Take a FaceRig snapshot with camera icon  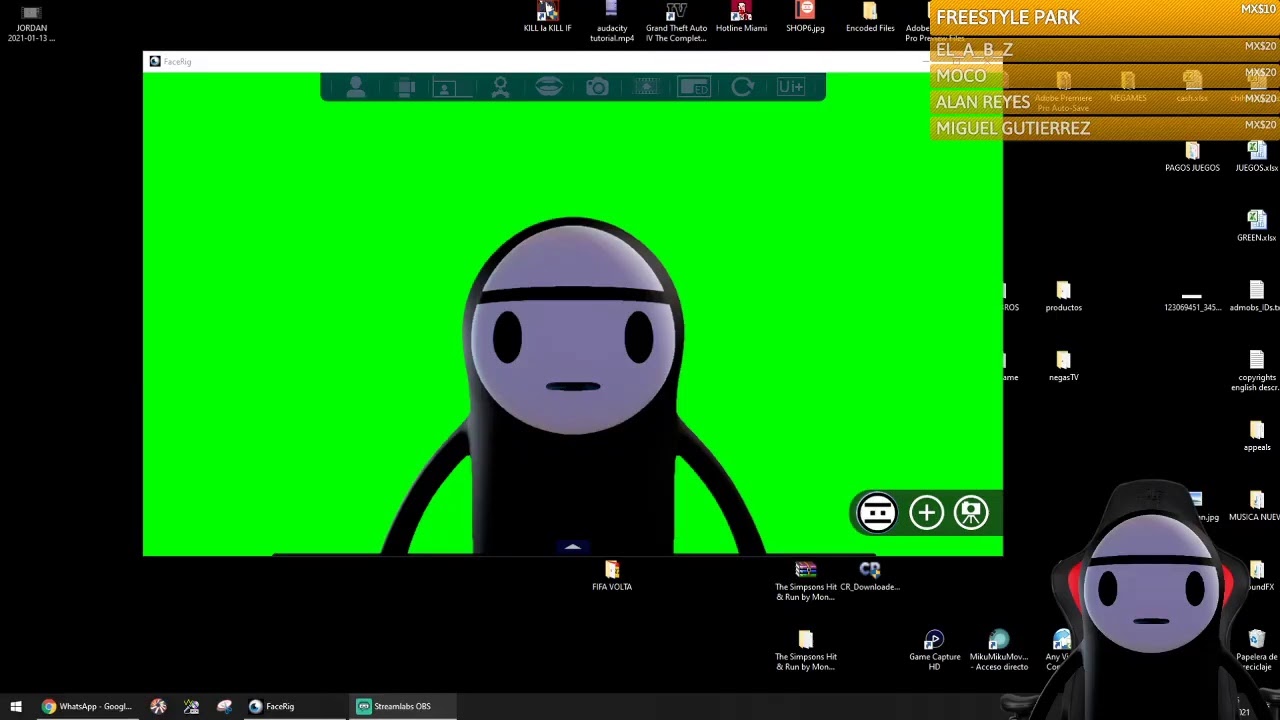(597, 88)
